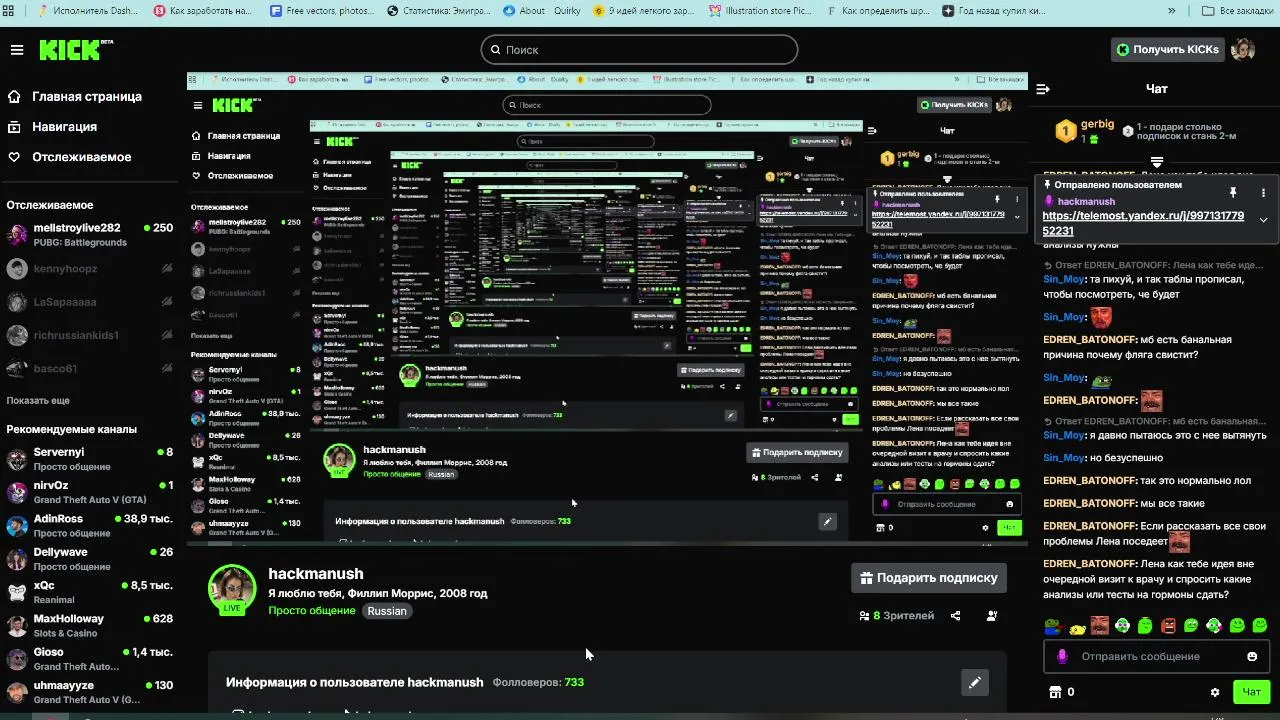Click the purple microphone badge in chat input
1280x720 pixels.
(1062, 656)
